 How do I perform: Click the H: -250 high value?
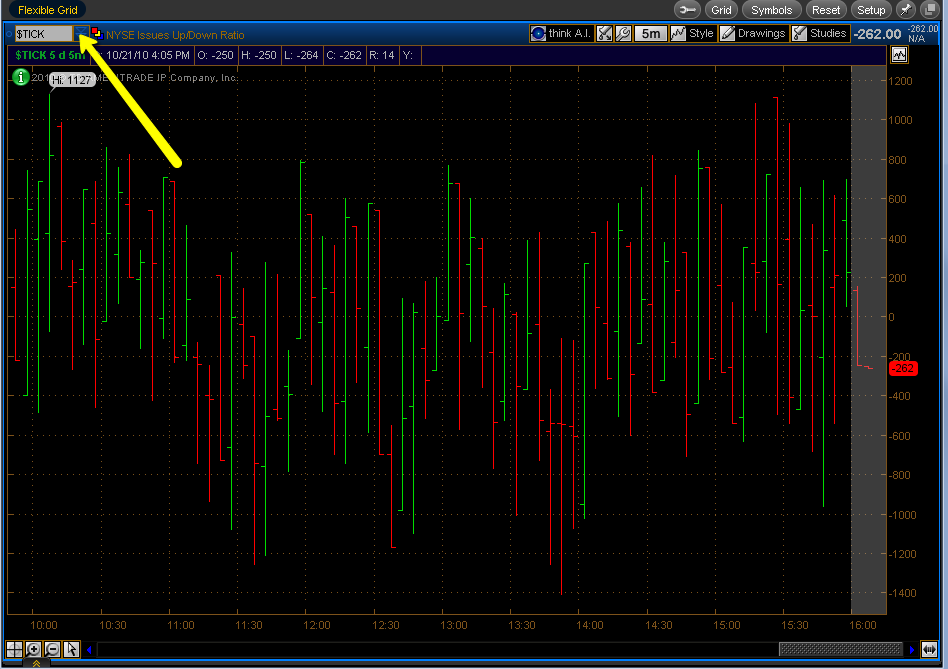pyautogui.click(x=259, y=55)
